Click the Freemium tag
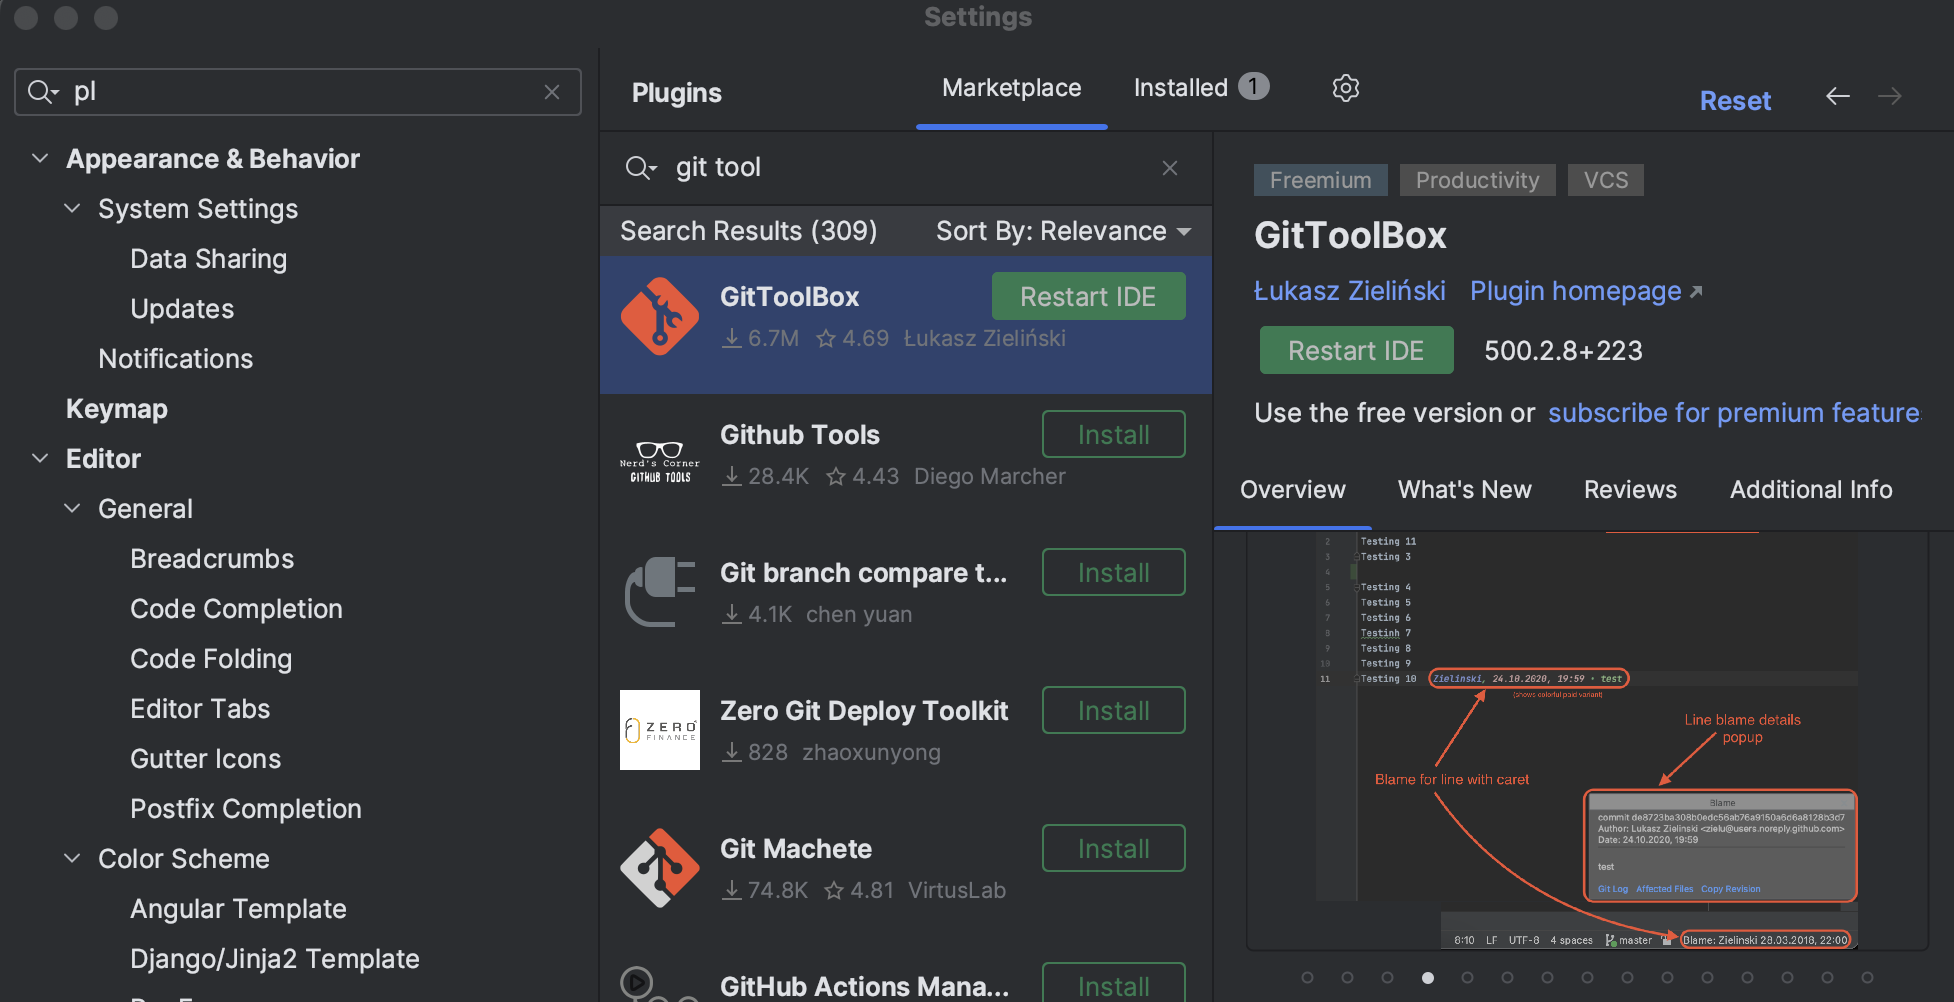The image size is (1954, 1002). click(1320, 180)
